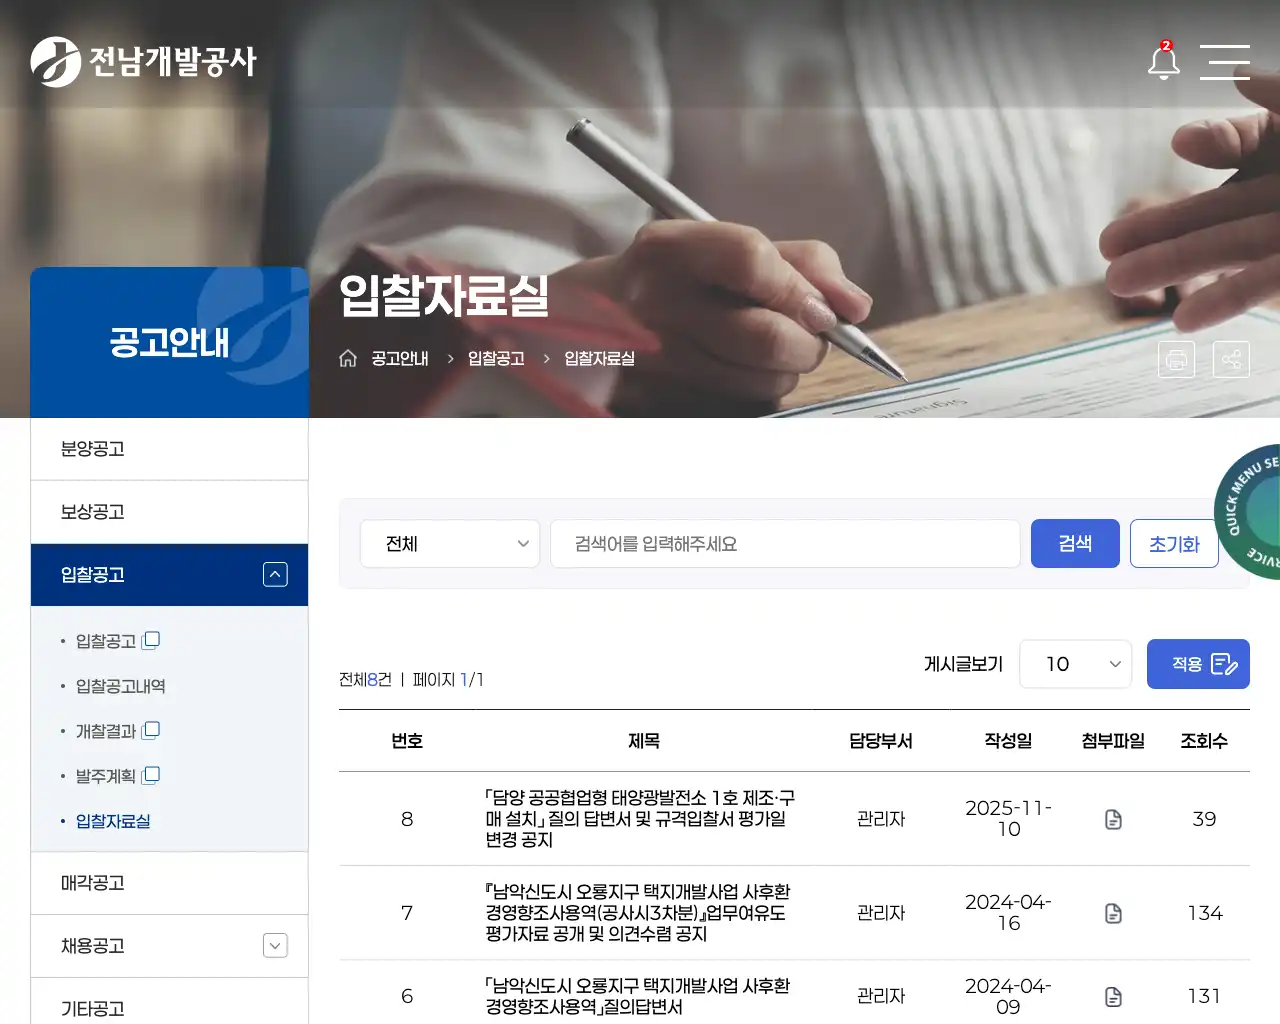1280x1024 pixels.
Task: Click new-window icon beside 발주계획
Action: [x=151, y=775]
